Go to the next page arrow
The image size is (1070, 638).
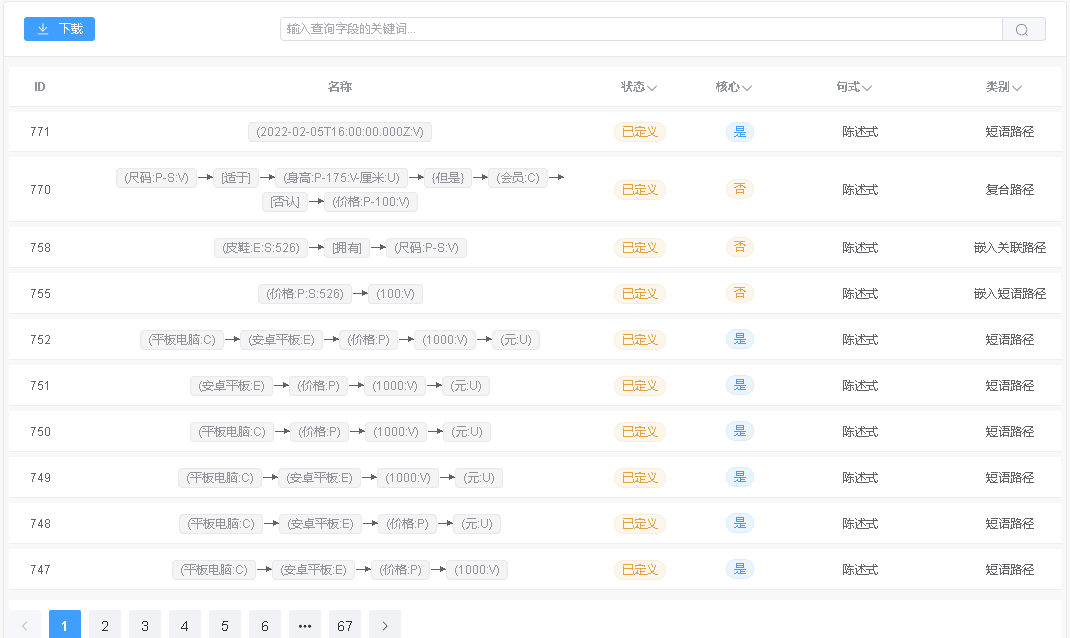click(385, 626)
